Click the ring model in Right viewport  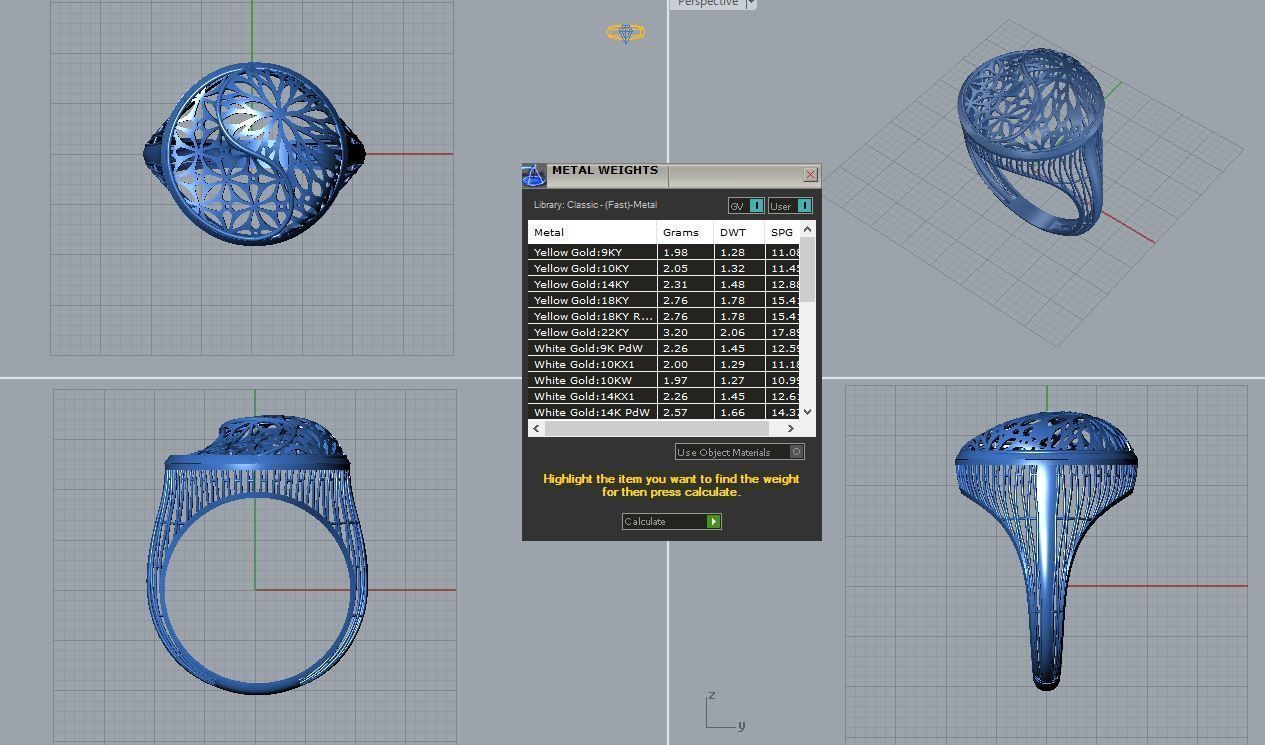pos(1046,550)
